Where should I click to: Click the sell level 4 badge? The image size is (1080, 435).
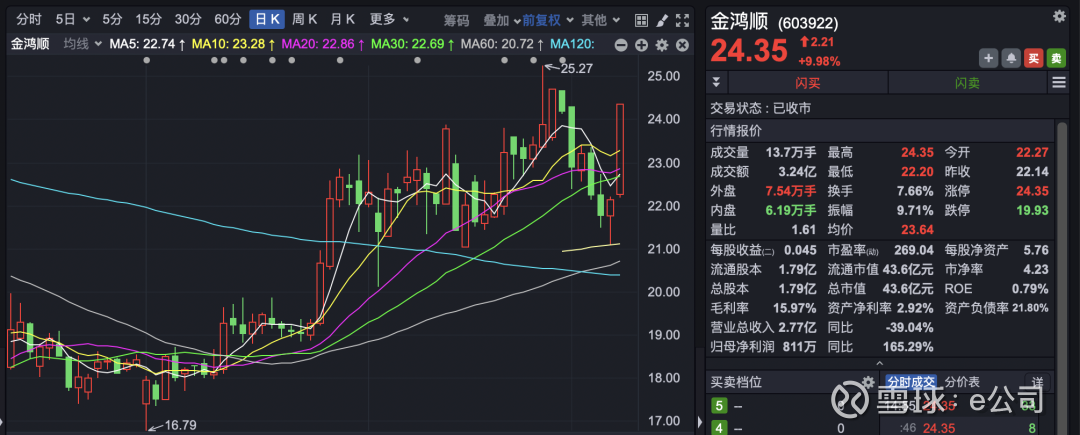[x=719, y=427]
